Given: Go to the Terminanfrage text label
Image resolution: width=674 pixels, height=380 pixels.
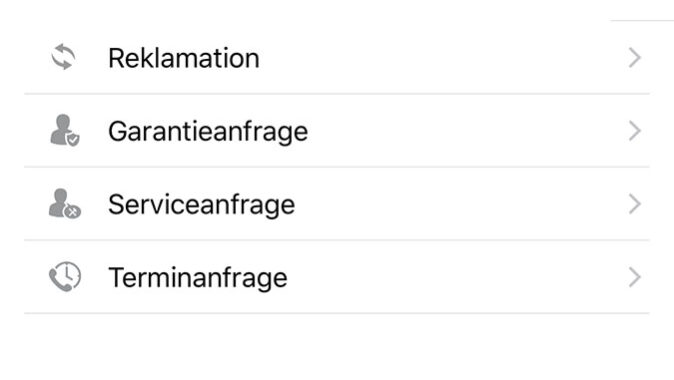Looking at the screenshot, I should coord(198,278).
